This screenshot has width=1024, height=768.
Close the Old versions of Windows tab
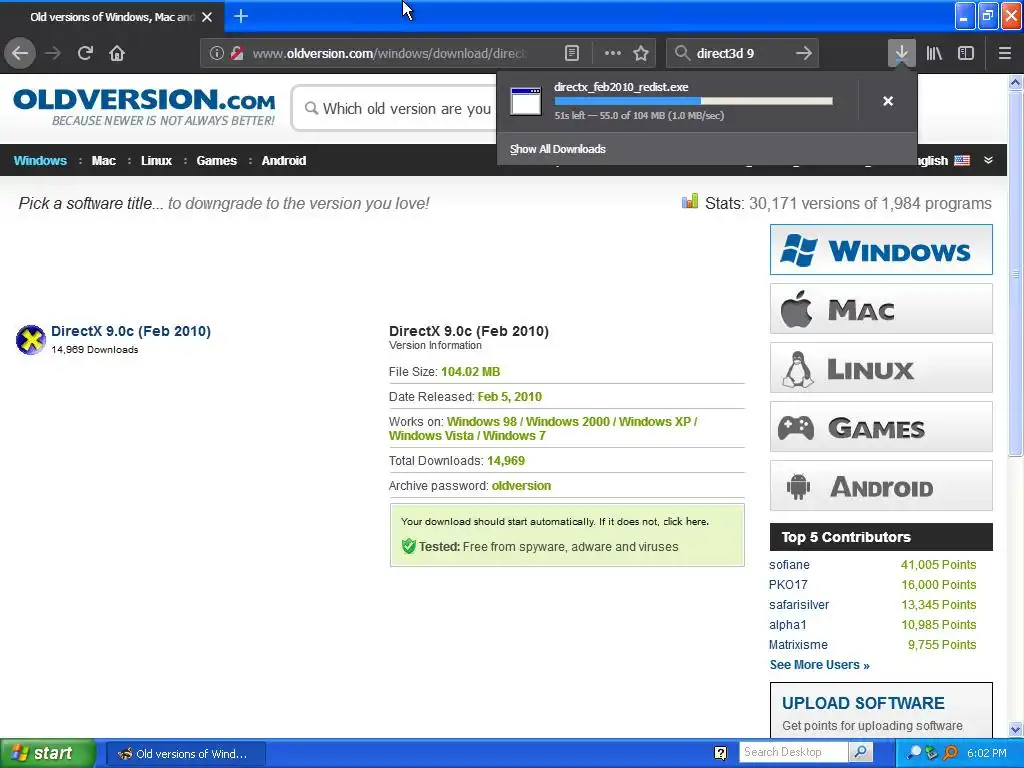tap(207, 17)
